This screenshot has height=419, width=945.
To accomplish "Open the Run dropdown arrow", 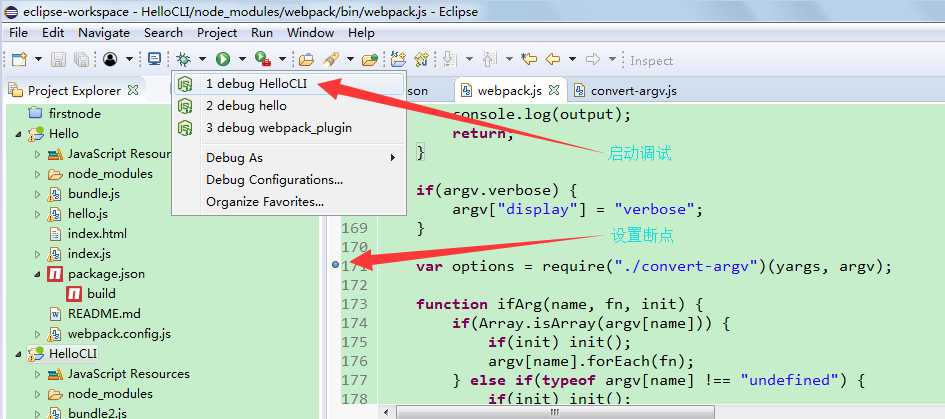I will (242, 60).
